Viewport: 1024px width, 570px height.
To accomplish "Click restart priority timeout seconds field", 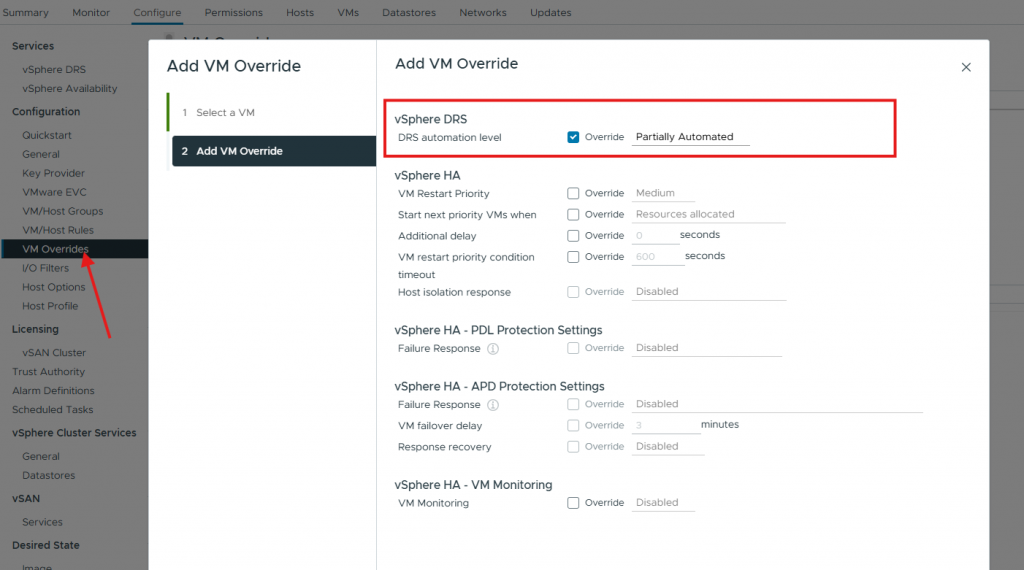I will 658,257.
